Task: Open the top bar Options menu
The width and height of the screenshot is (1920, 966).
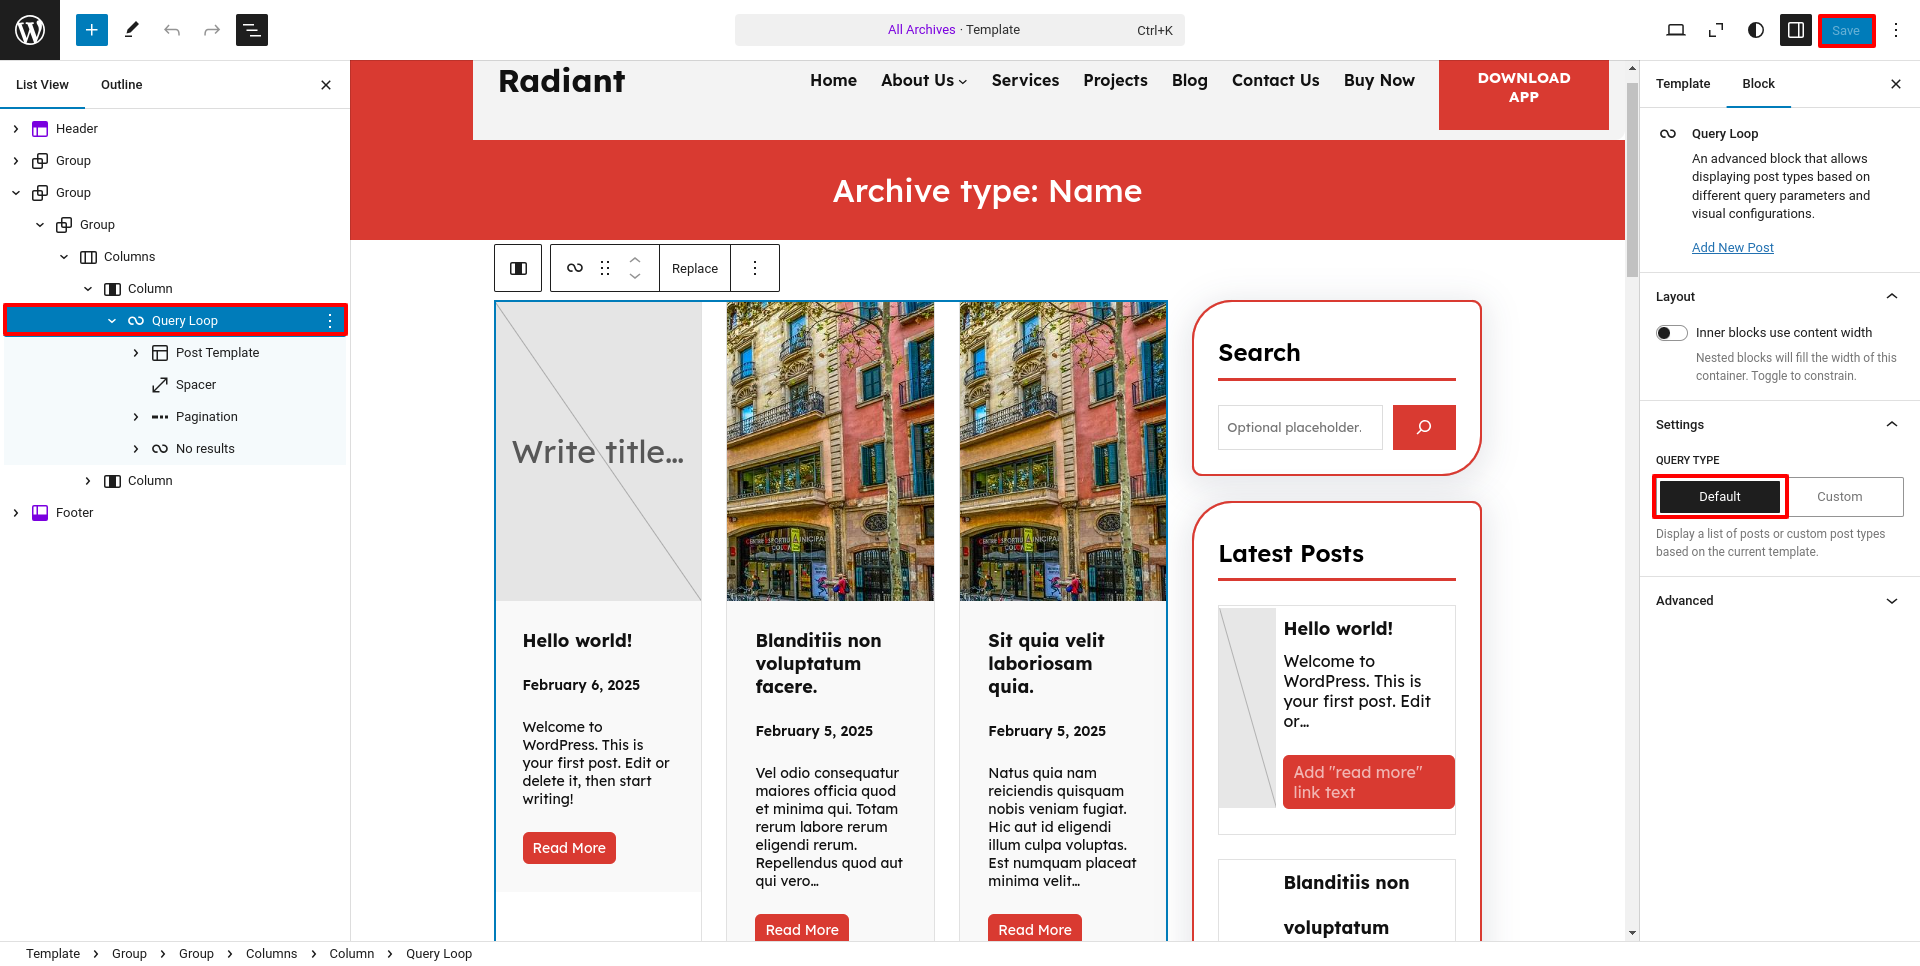Action: pos(1896,30)
